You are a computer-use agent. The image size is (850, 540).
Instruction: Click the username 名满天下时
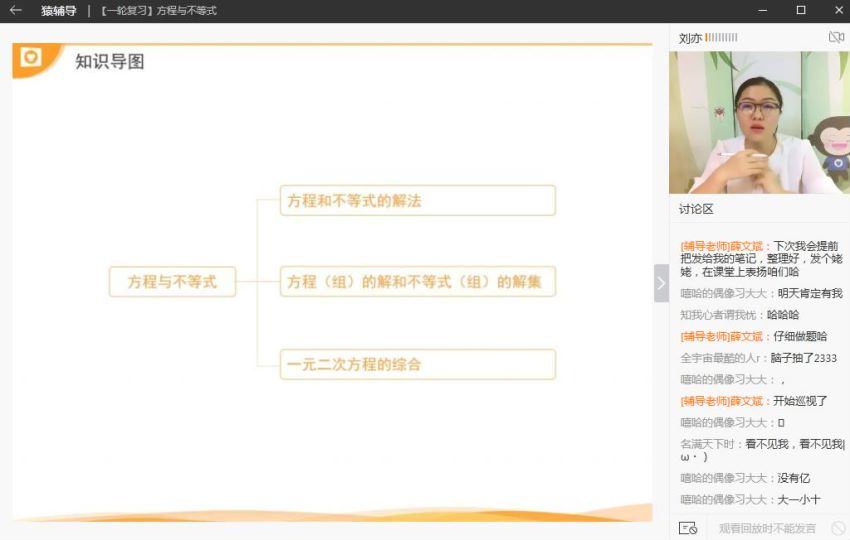coord(707,444)
